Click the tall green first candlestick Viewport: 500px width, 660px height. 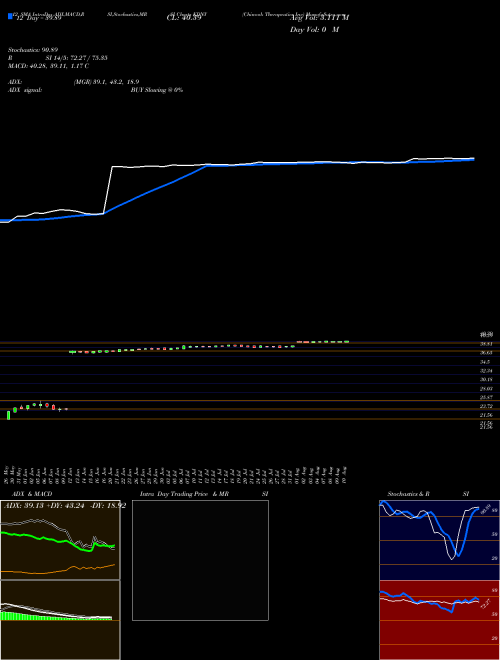(x=8, y=415)
